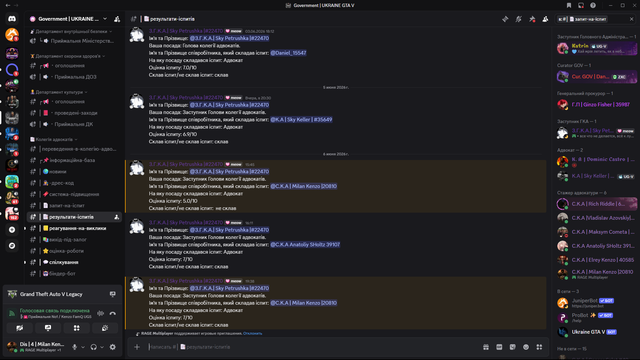
Task: Clear the search field with X
Action: coord(631,19)
